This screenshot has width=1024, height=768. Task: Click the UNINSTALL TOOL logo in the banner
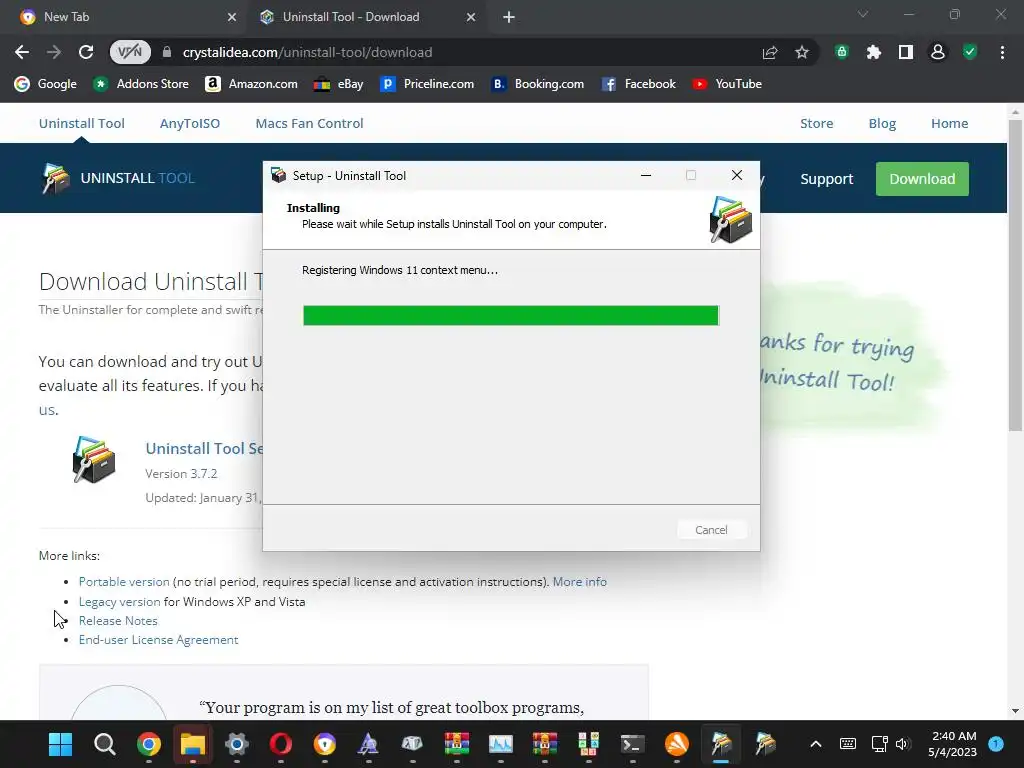click(118, 178)
